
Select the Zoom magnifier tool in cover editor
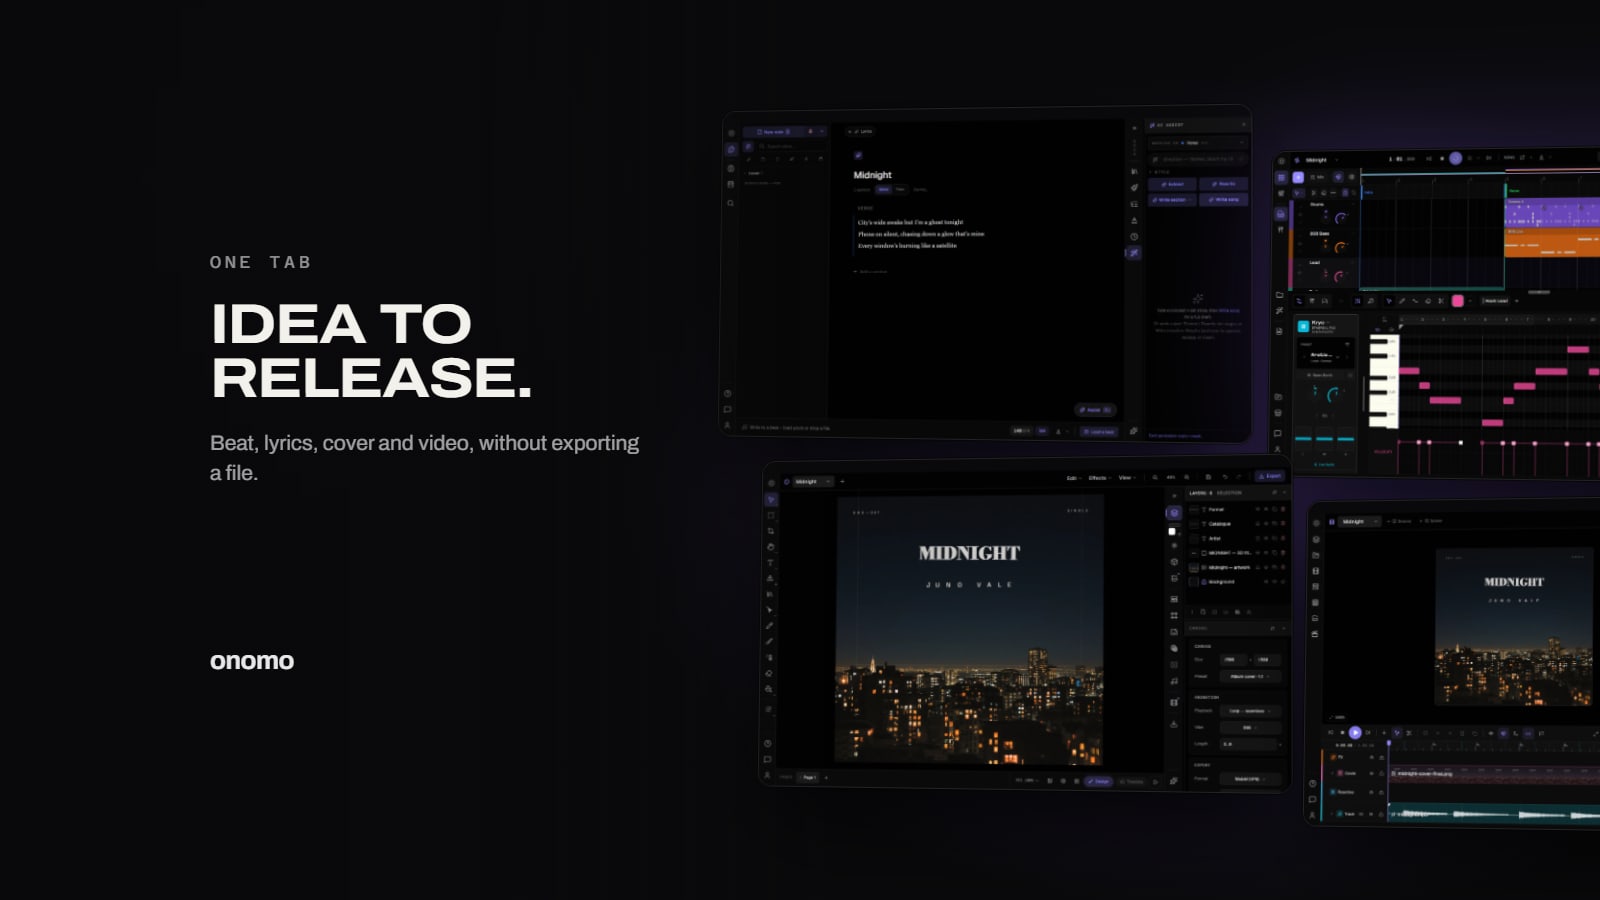pyautogui.click(x=769, y=689)
